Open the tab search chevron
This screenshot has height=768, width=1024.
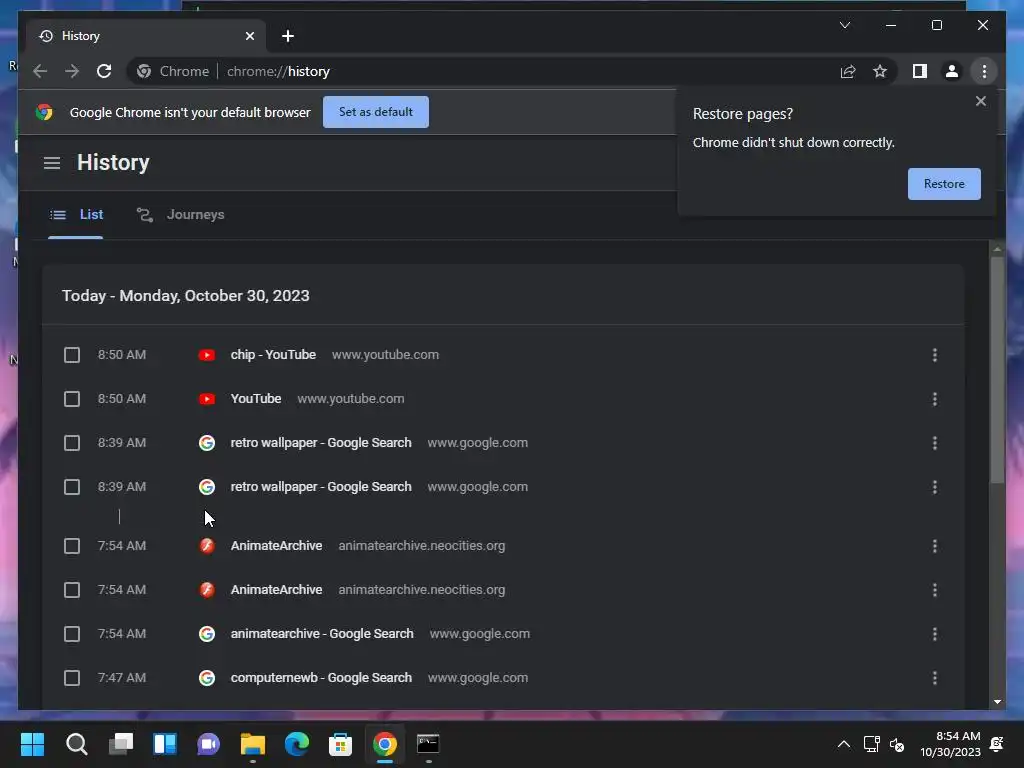pos(844,25)
